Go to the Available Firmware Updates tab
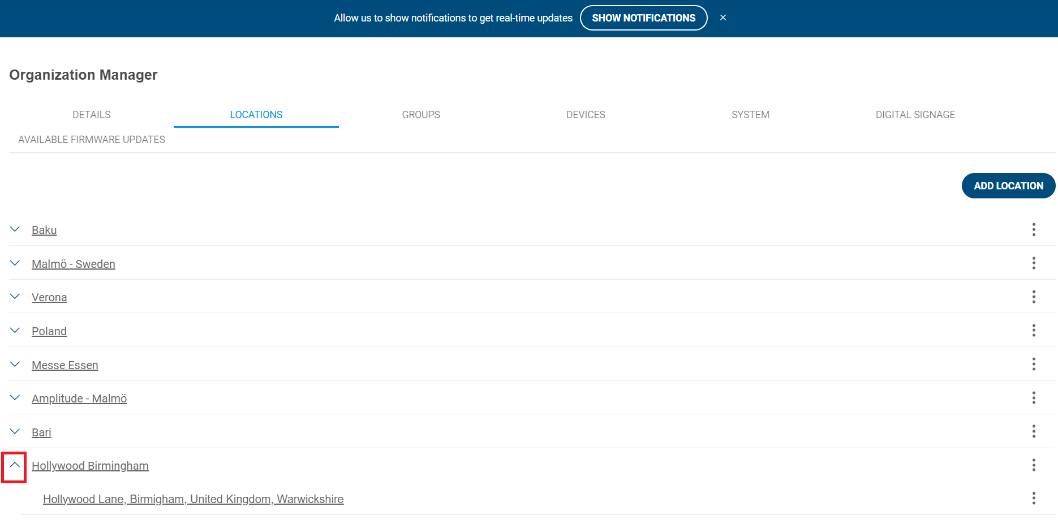 pos(92,140)
